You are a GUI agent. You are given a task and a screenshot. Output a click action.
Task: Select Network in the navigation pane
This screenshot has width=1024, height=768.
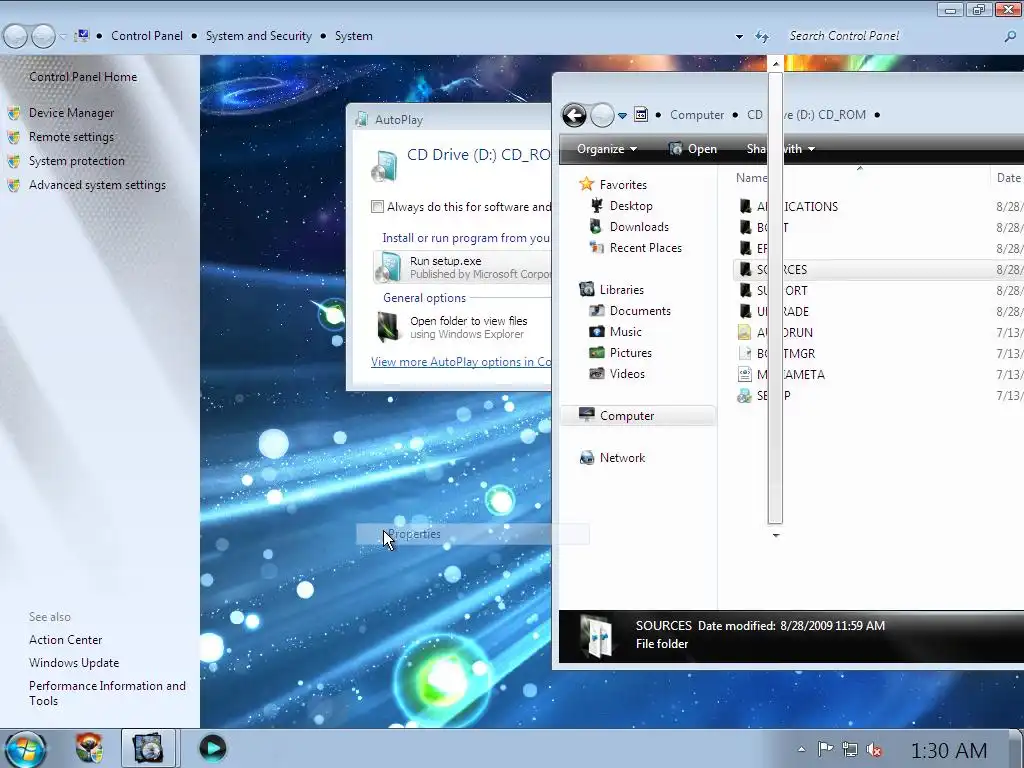coord(622,458)
